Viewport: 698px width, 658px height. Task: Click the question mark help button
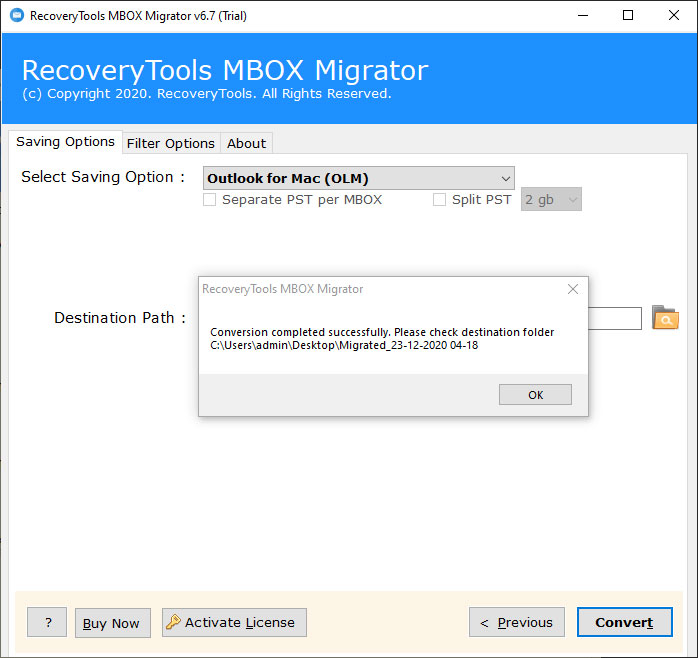[x=47, y=622]
